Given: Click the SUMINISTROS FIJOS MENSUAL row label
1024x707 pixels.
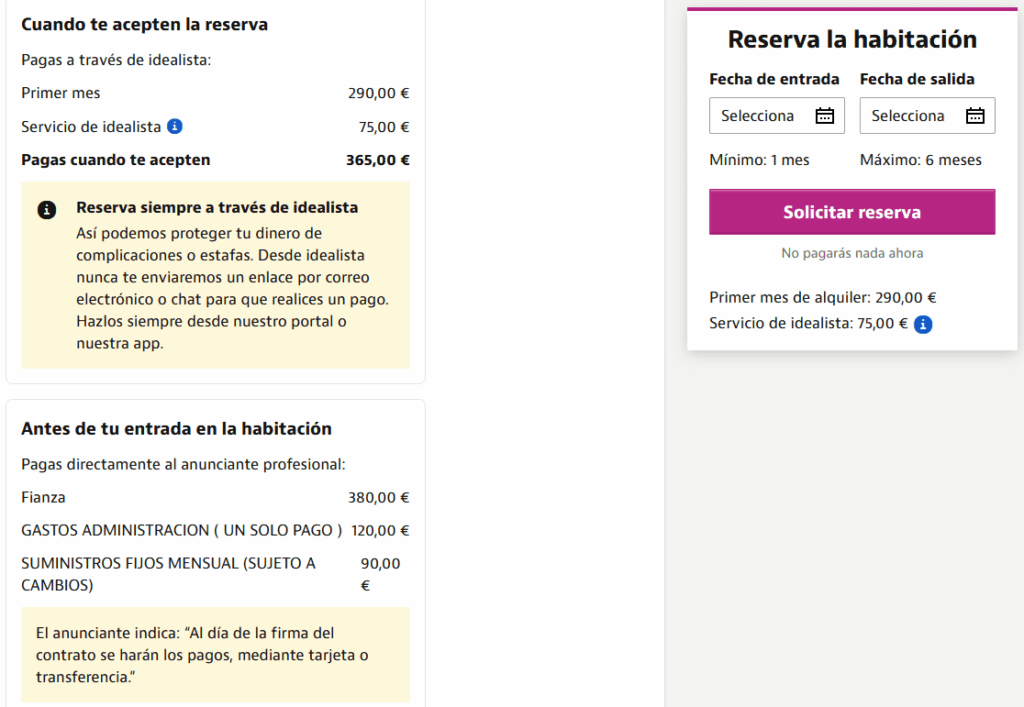Looking at the screenshot, I should (x=168, y=574).
